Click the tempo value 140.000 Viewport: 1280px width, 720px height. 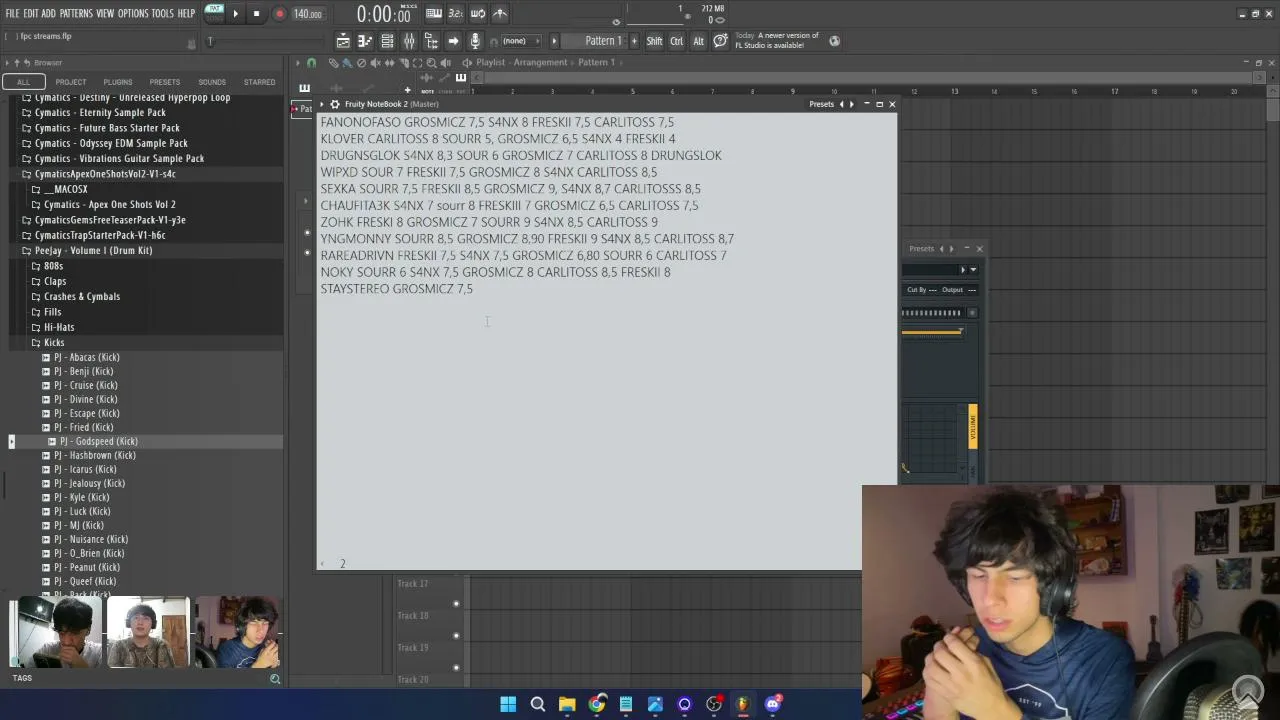point(307,14)
